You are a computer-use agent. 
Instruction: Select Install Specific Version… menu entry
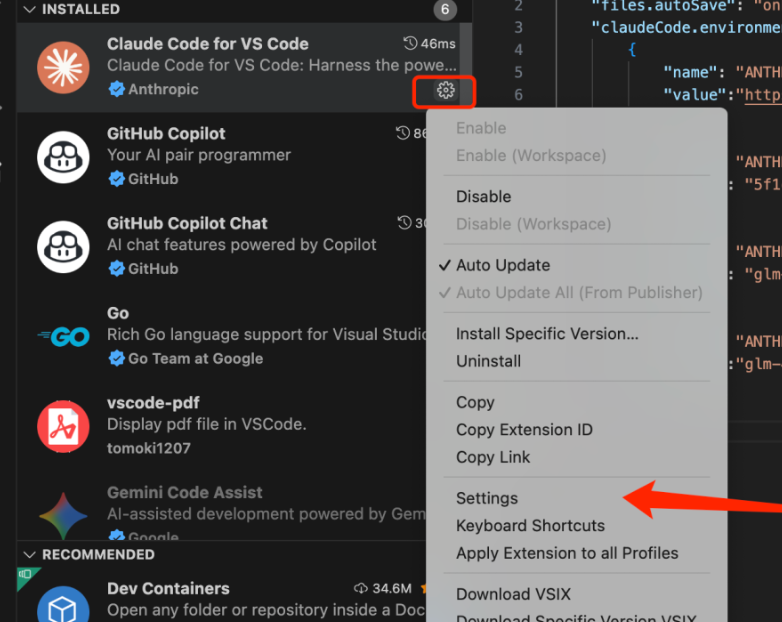(547, 334)
